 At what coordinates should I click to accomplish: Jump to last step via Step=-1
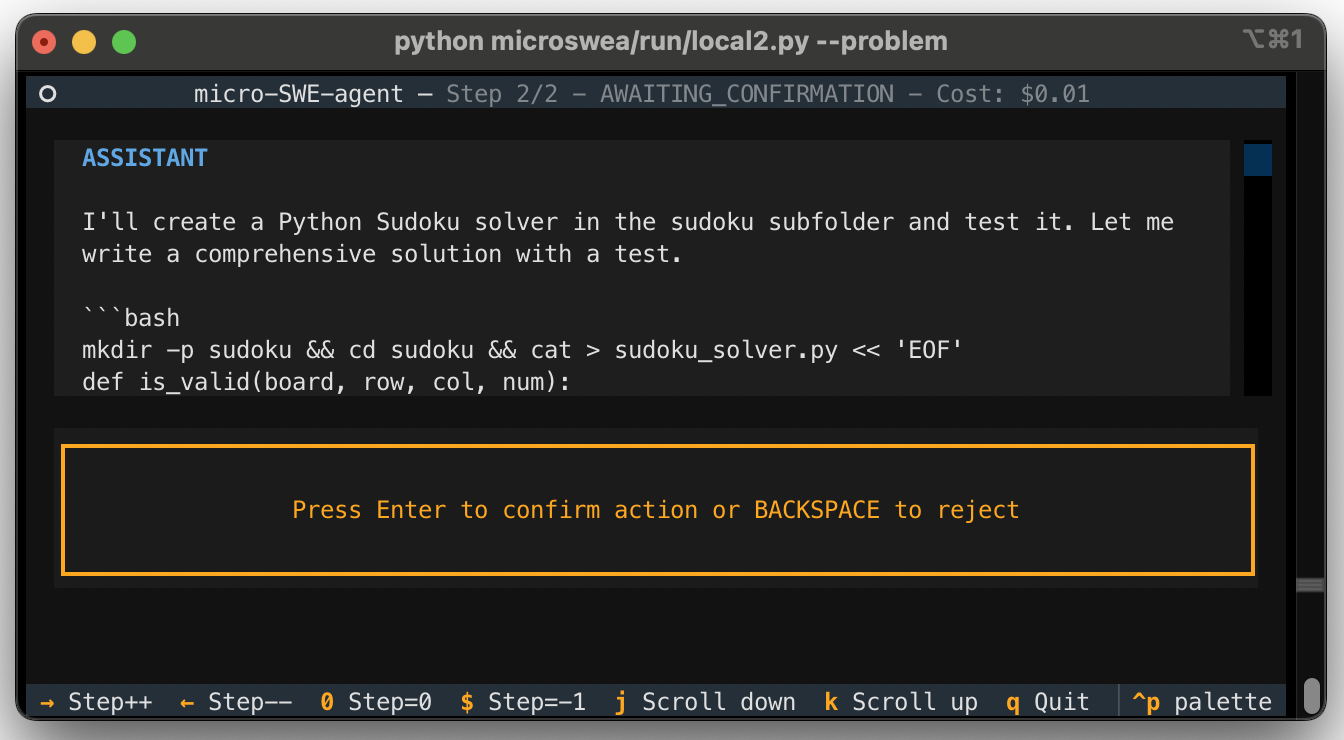click(x=523, y=702)
